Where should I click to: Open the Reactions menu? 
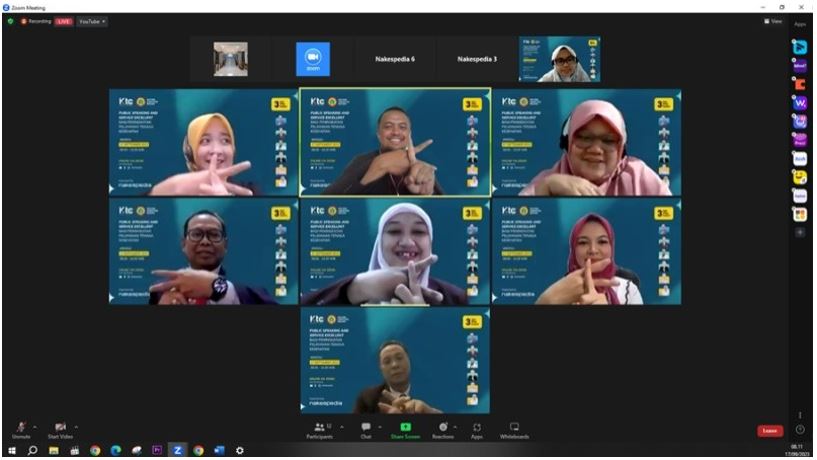click(x=443, y=430)
